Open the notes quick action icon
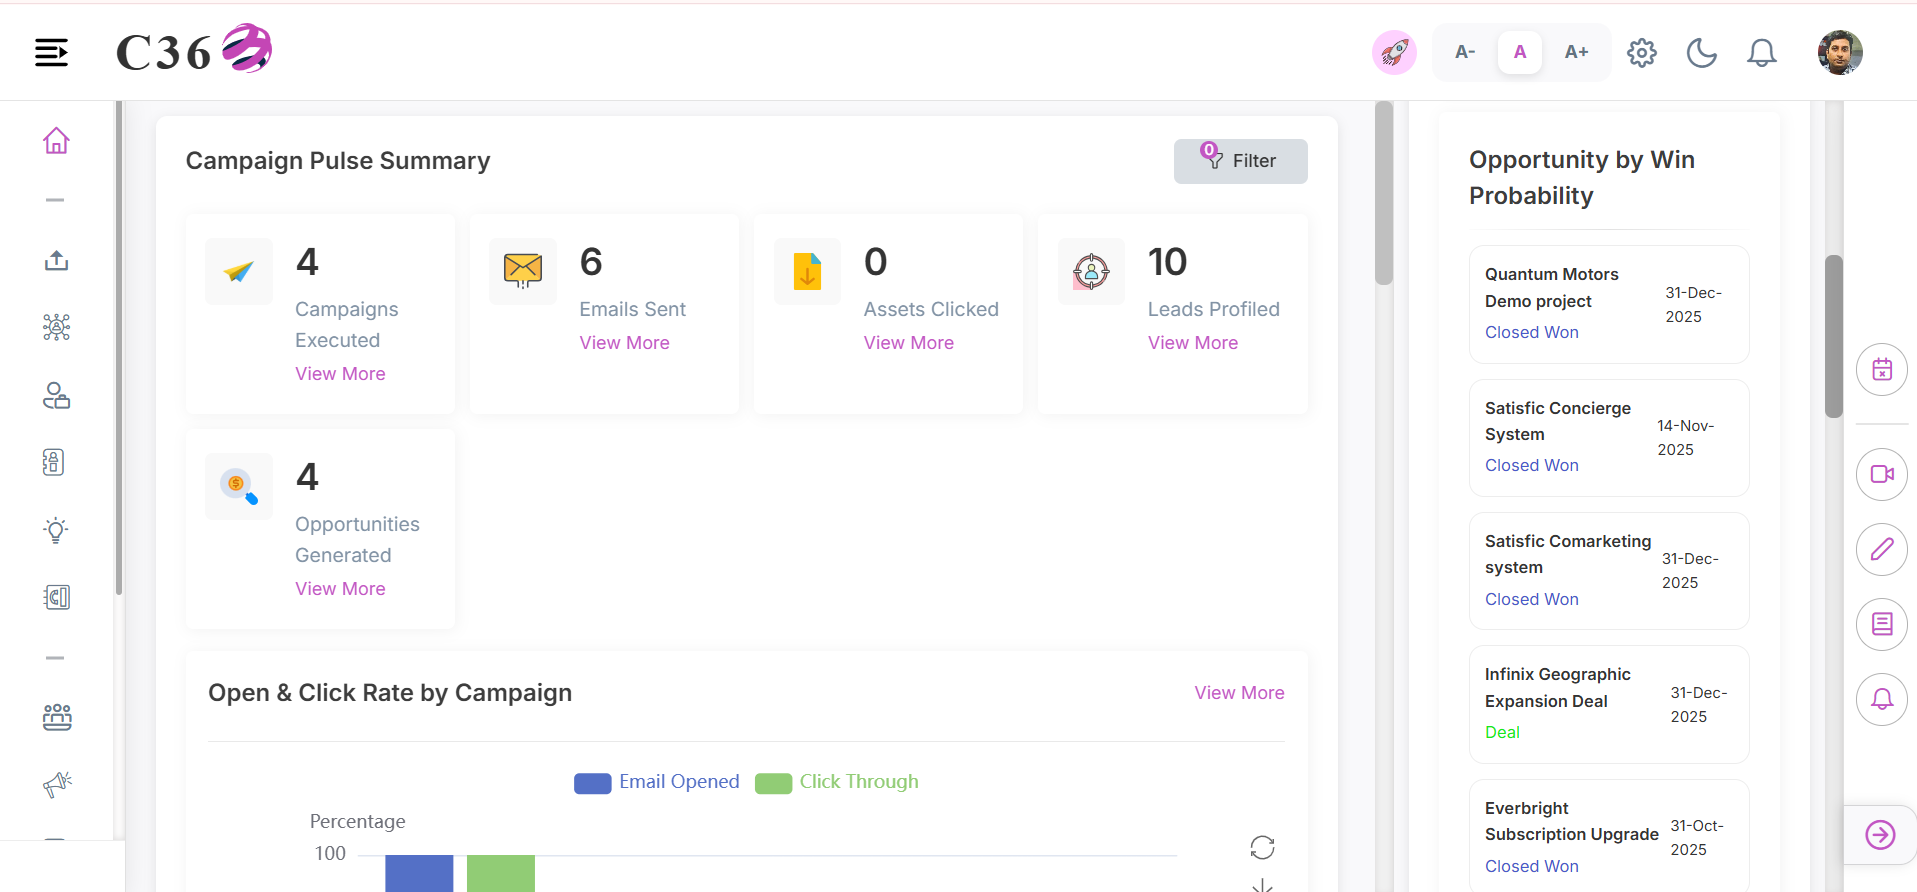Image resolution: width=1917 pixels, height=892 pixels. point(1882,624)
